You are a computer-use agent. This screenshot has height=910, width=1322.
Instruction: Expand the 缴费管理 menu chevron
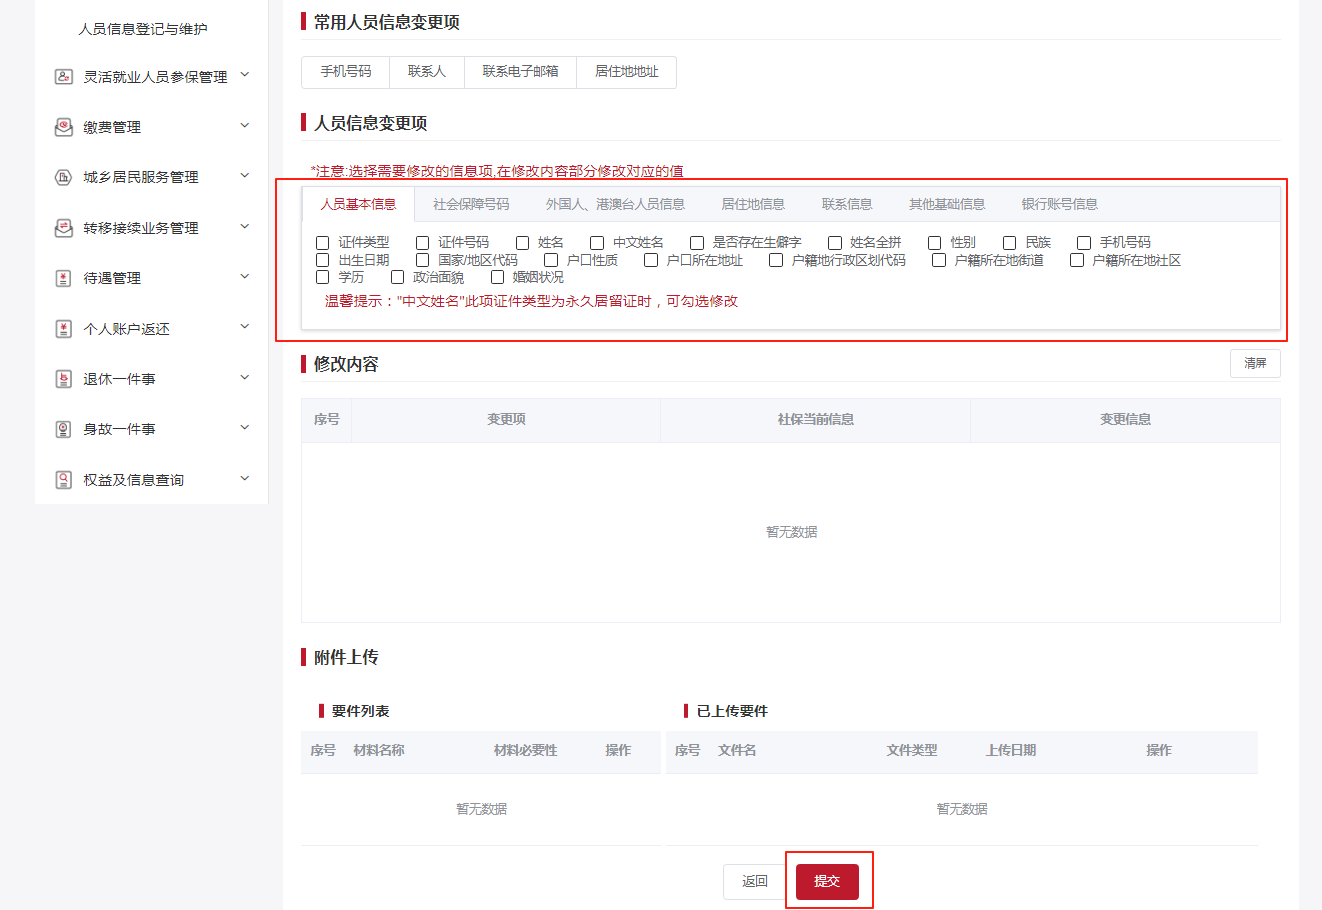244,126
